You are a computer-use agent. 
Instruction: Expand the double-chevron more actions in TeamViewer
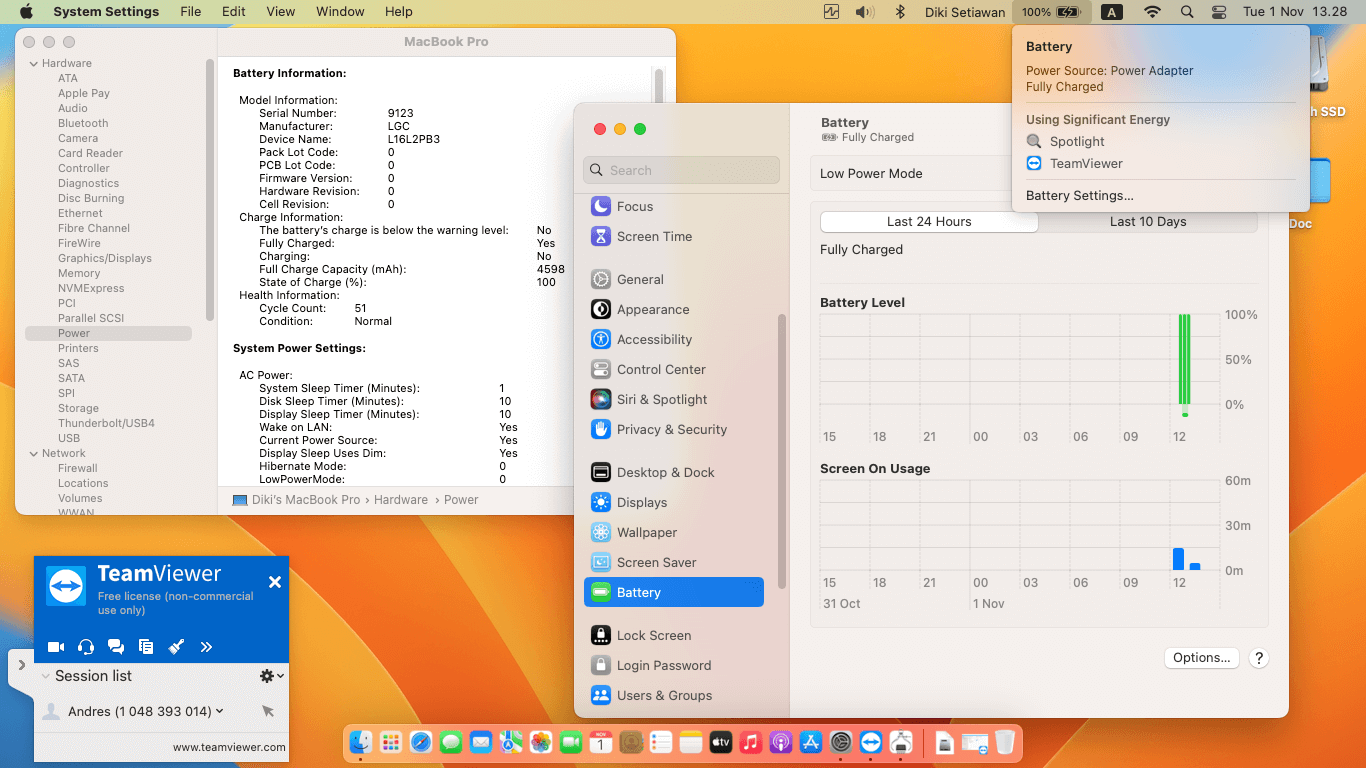(x=206, y=647)
